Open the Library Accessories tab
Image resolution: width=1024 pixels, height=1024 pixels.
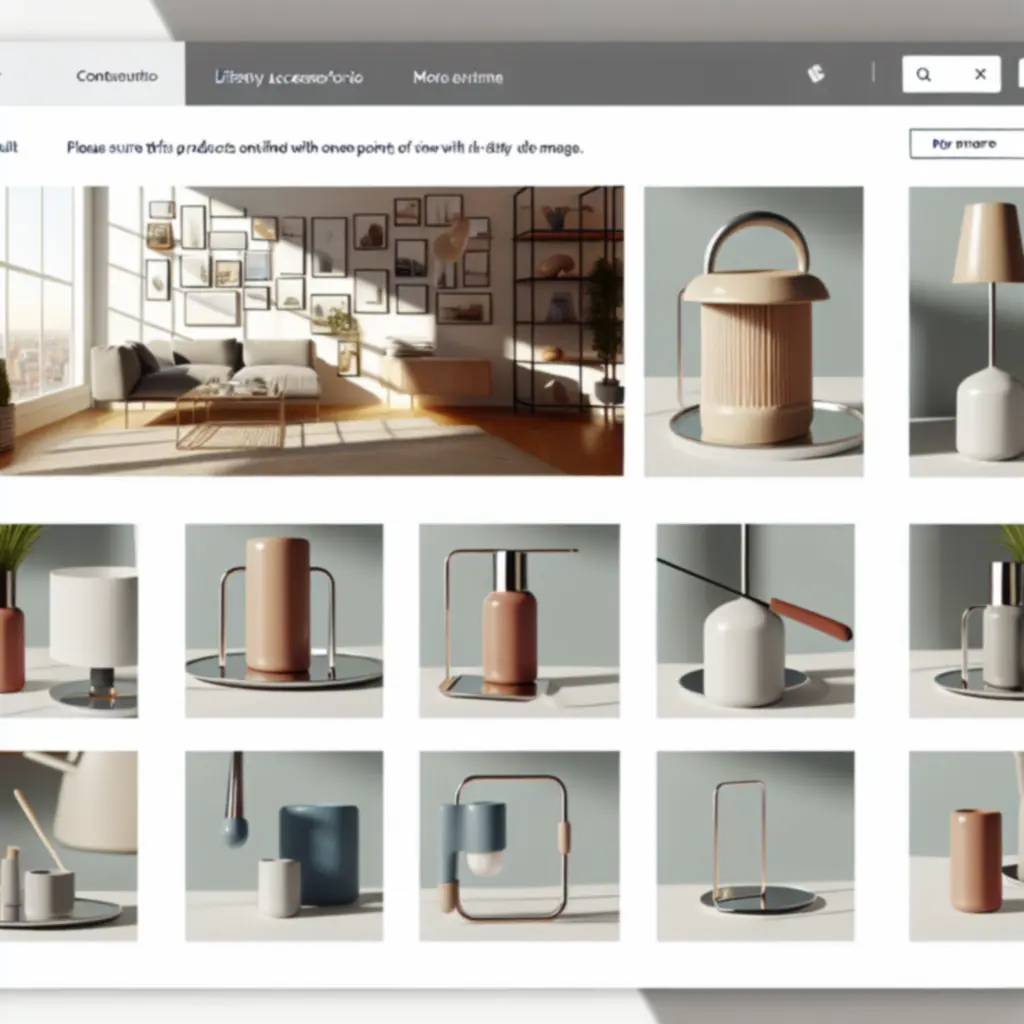coord(288,76)
